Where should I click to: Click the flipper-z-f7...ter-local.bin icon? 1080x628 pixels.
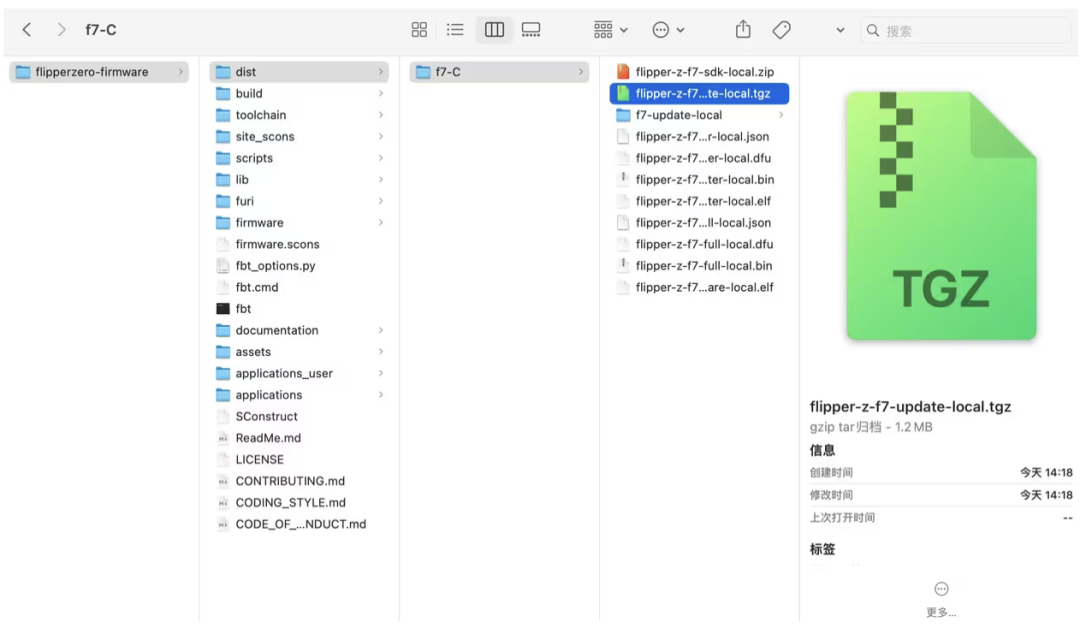click(x=623, y=180)
